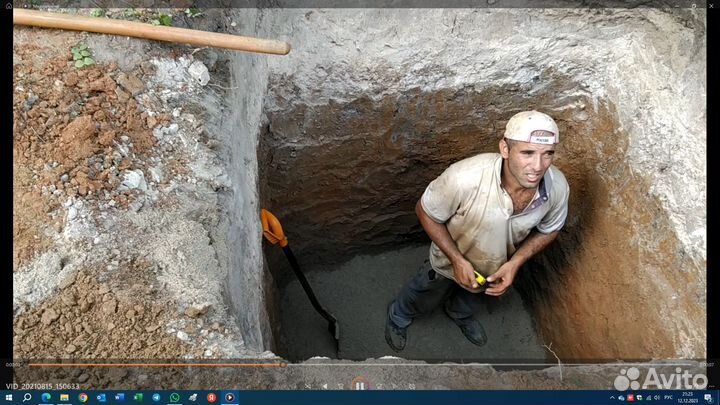Open File Explorer from the taskbar
The width and height of the screenshot is (720, 405).
(64, 398)
